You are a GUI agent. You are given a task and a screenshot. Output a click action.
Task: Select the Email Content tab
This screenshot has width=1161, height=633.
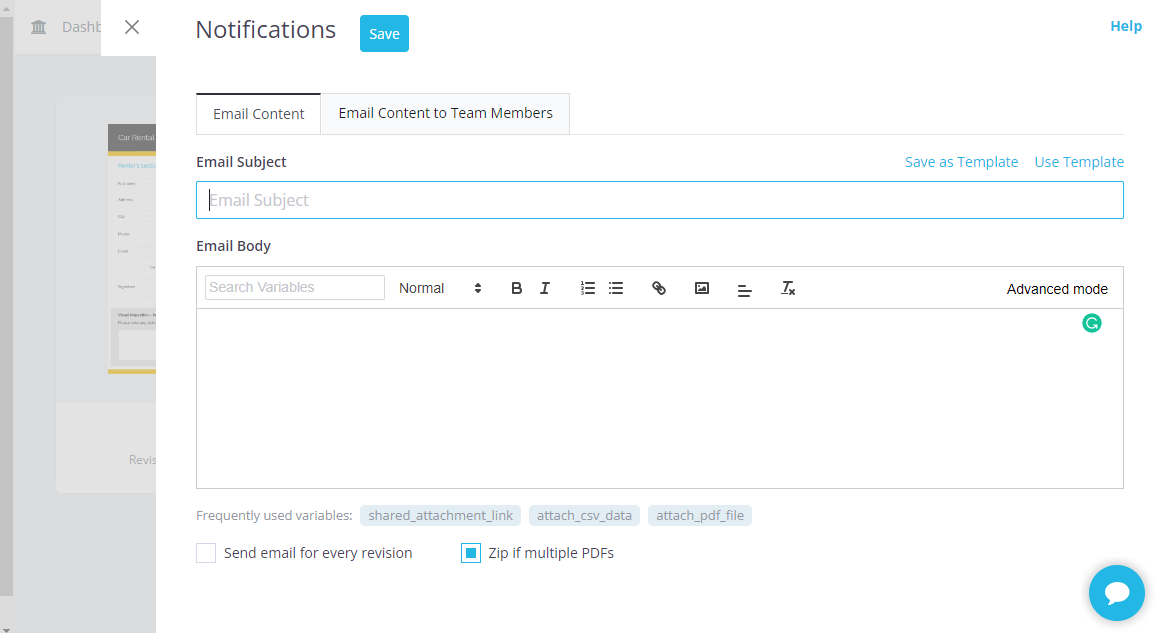click(258, 114)
